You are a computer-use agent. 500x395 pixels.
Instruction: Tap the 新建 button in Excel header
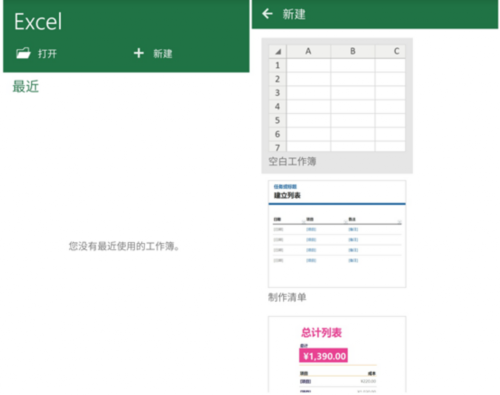153,53
